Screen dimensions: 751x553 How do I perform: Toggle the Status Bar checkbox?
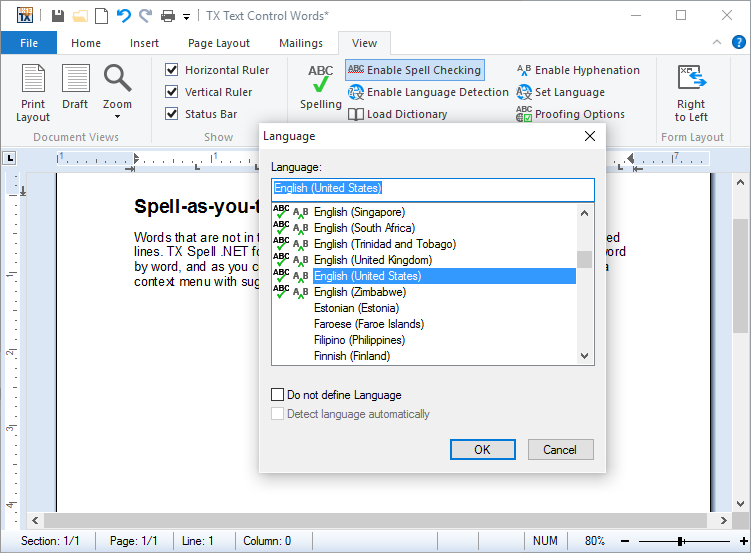(x=172, y=114)
